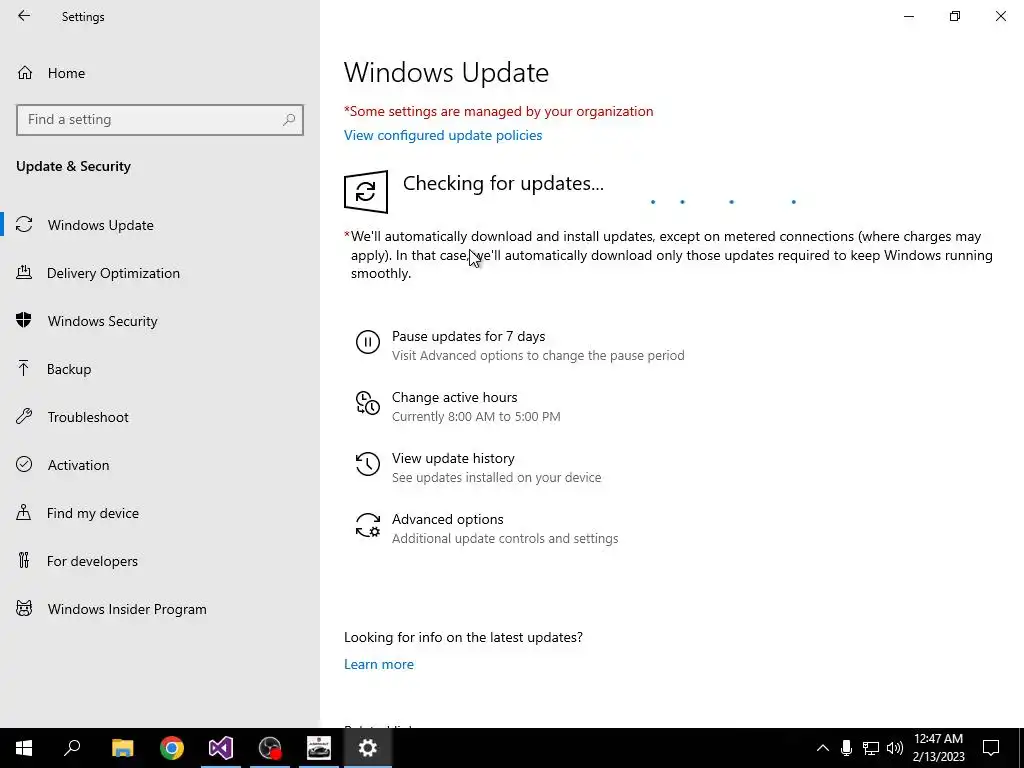Click the Find my device person icon
This screenshot has width=1024, height=768.
pyautogui.click(x=24, y=512)
